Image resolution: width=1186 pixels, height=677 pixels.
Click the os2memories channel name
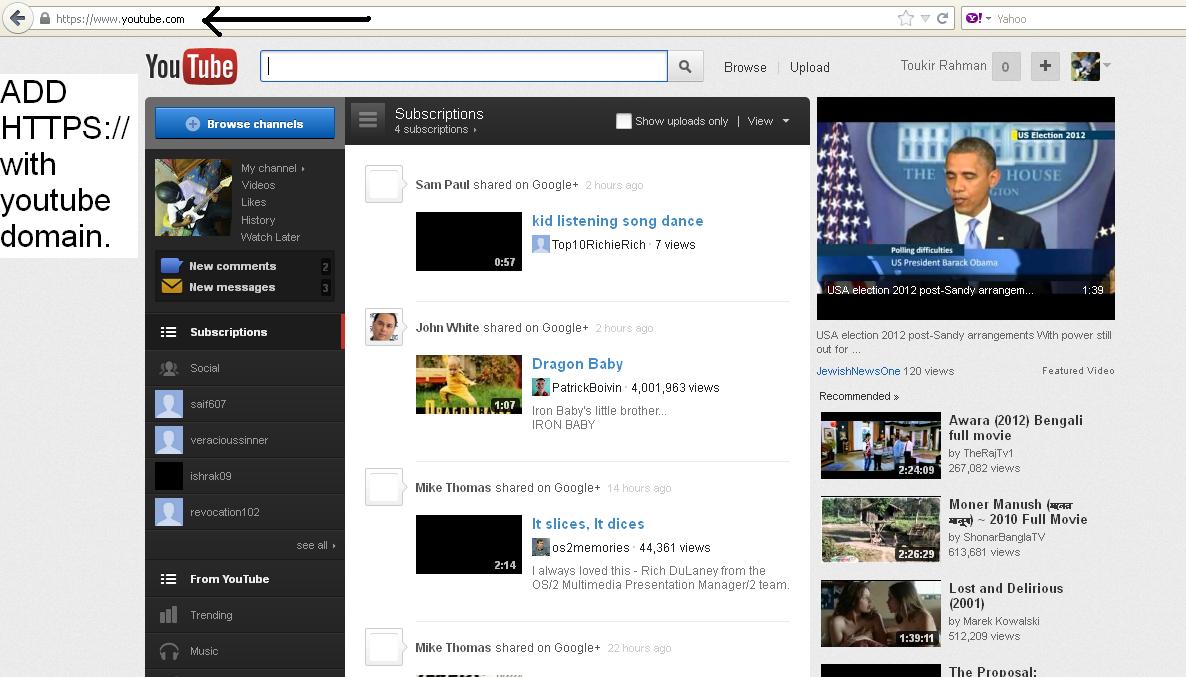[x=590, y=548]
